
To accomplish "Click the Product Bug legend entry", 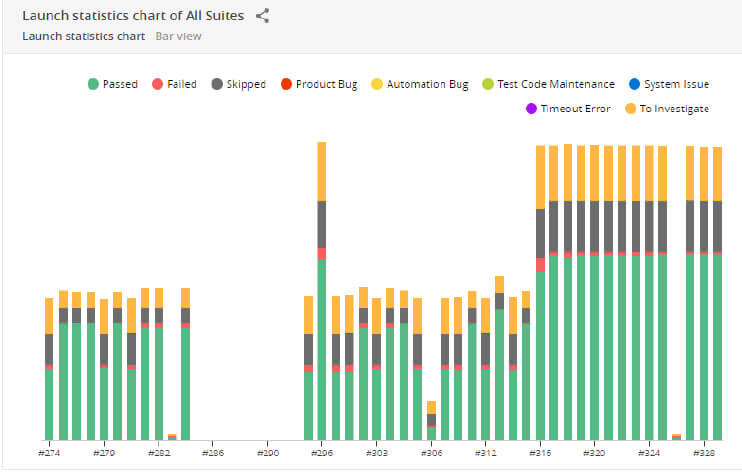I will [318, 84].
